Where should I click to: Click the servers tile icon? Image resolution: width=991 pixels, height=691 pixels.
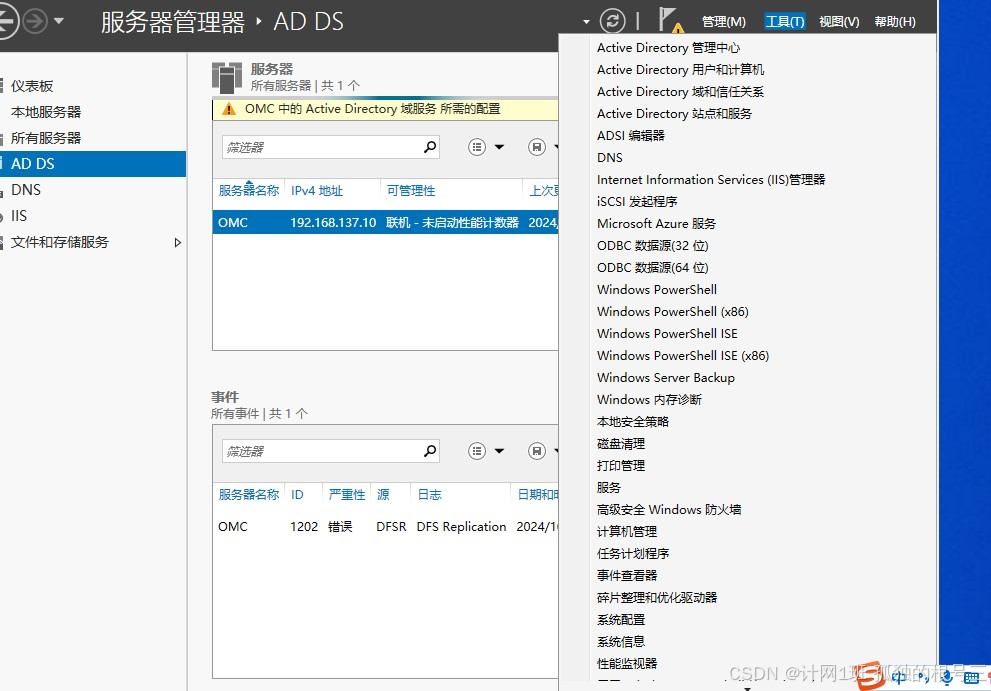pyautogui.click(x=227, y=78)
